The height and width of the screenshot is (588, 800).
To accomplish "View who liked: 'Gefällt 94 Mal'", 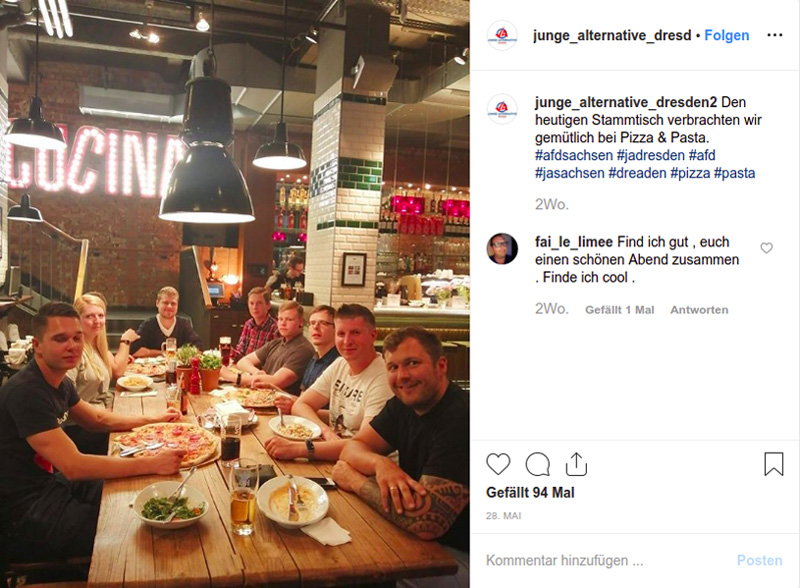I will (x=530, y=493).
